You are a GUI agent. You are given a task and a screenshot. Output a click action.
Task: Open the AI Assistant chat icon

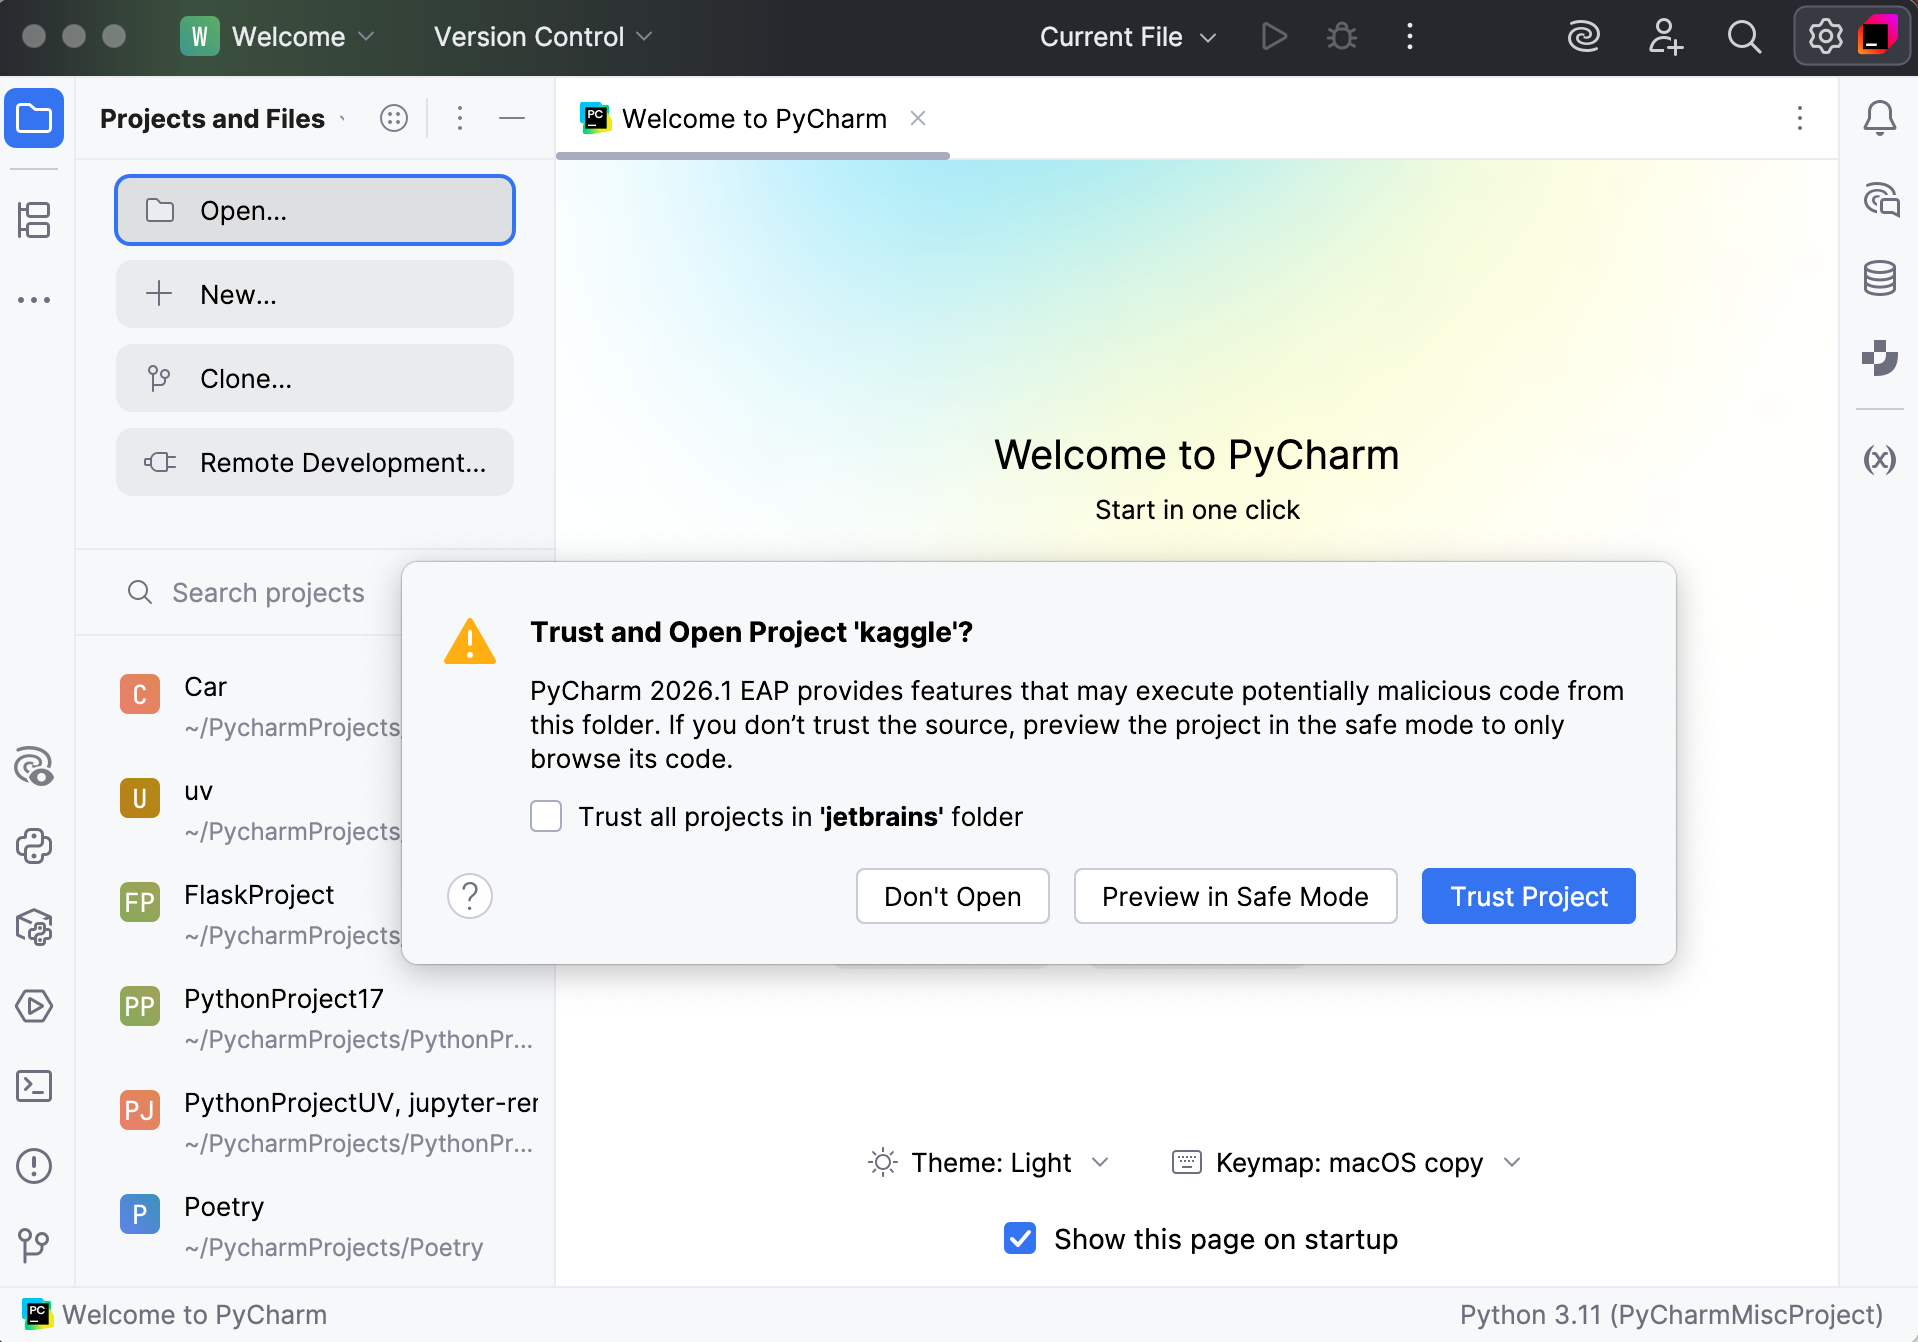(x=1879, y=200)
